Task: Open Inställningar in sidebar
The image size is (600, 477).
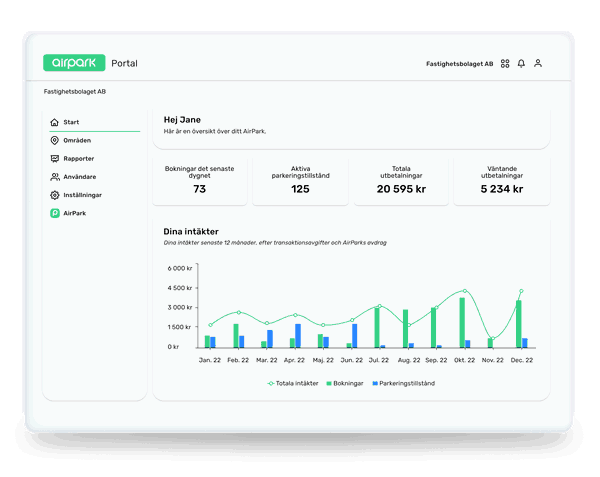Action: coord(95,195)
